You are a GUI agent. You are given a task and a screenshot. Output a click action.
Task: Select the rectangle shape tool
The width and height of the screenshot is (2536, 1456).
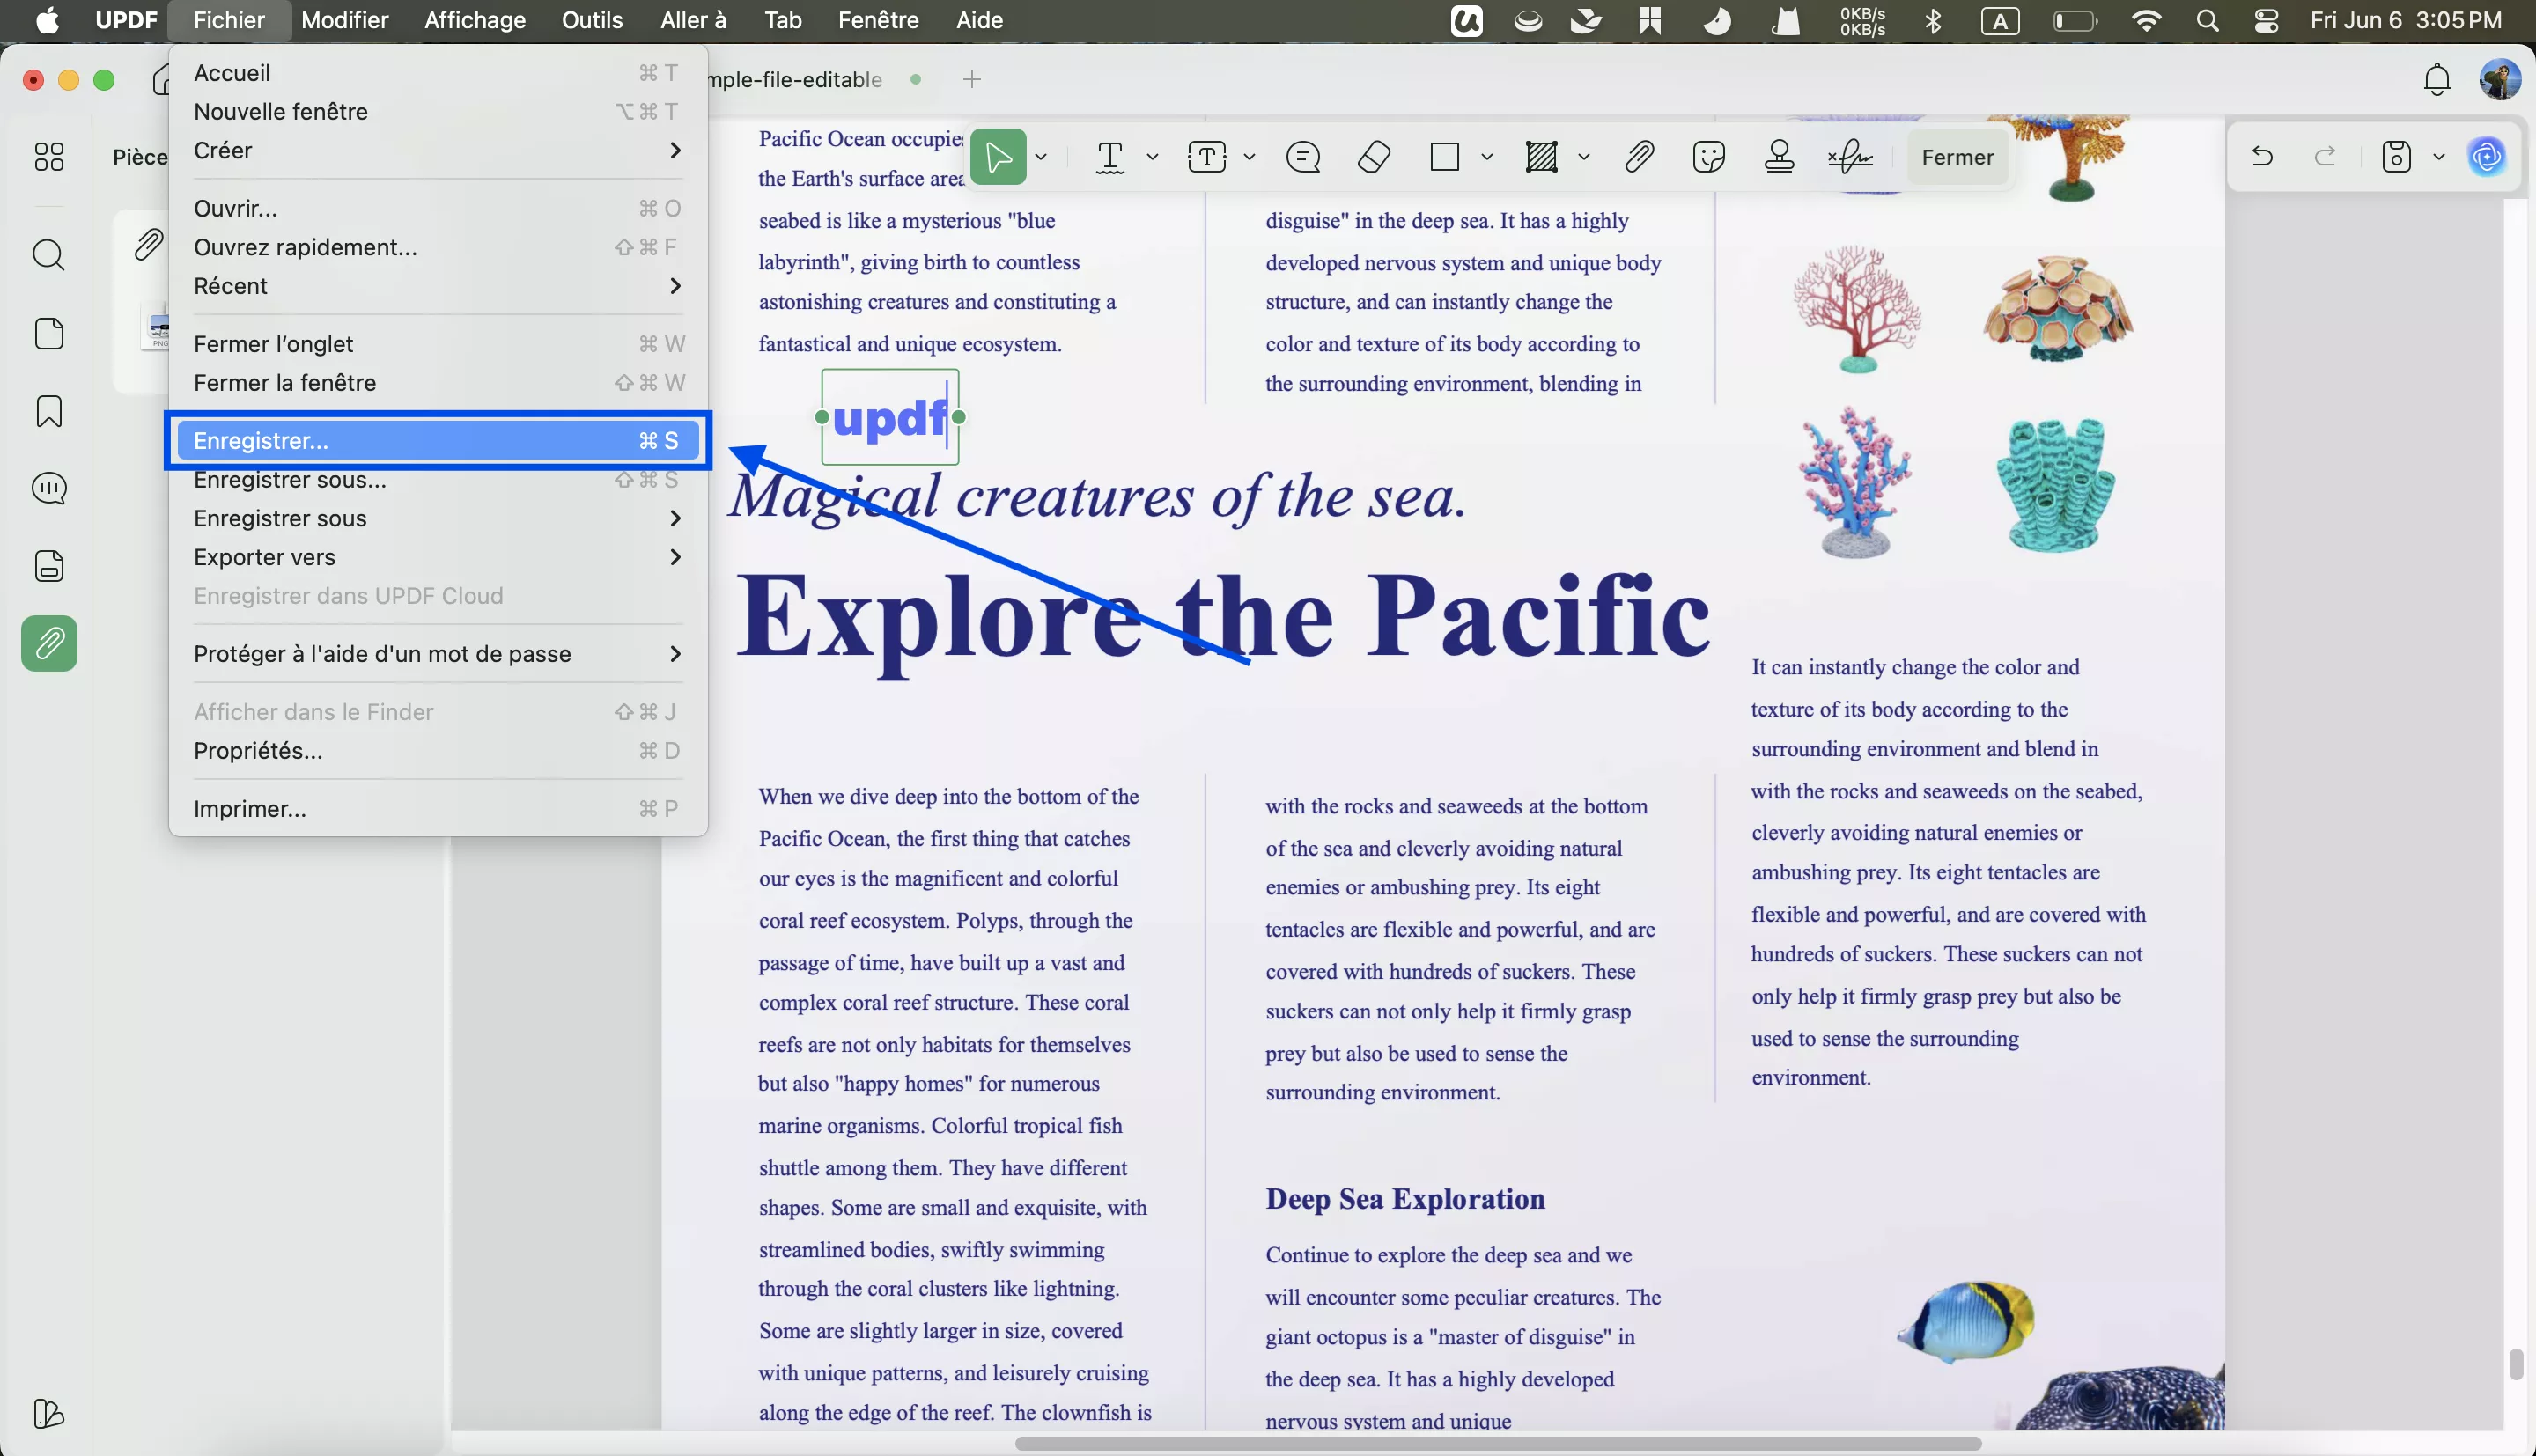(1445, 157)
